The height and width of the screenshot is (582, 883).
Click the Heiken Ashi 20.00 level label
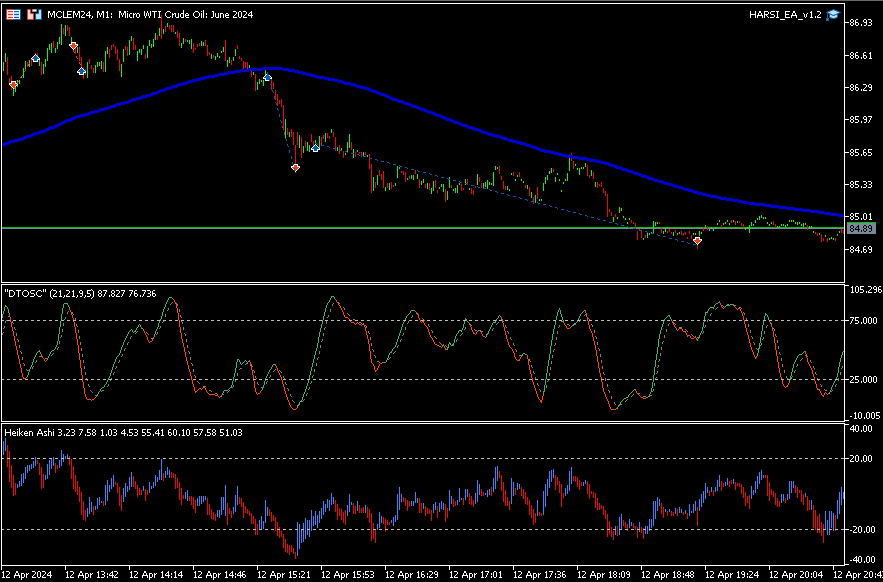860,459
